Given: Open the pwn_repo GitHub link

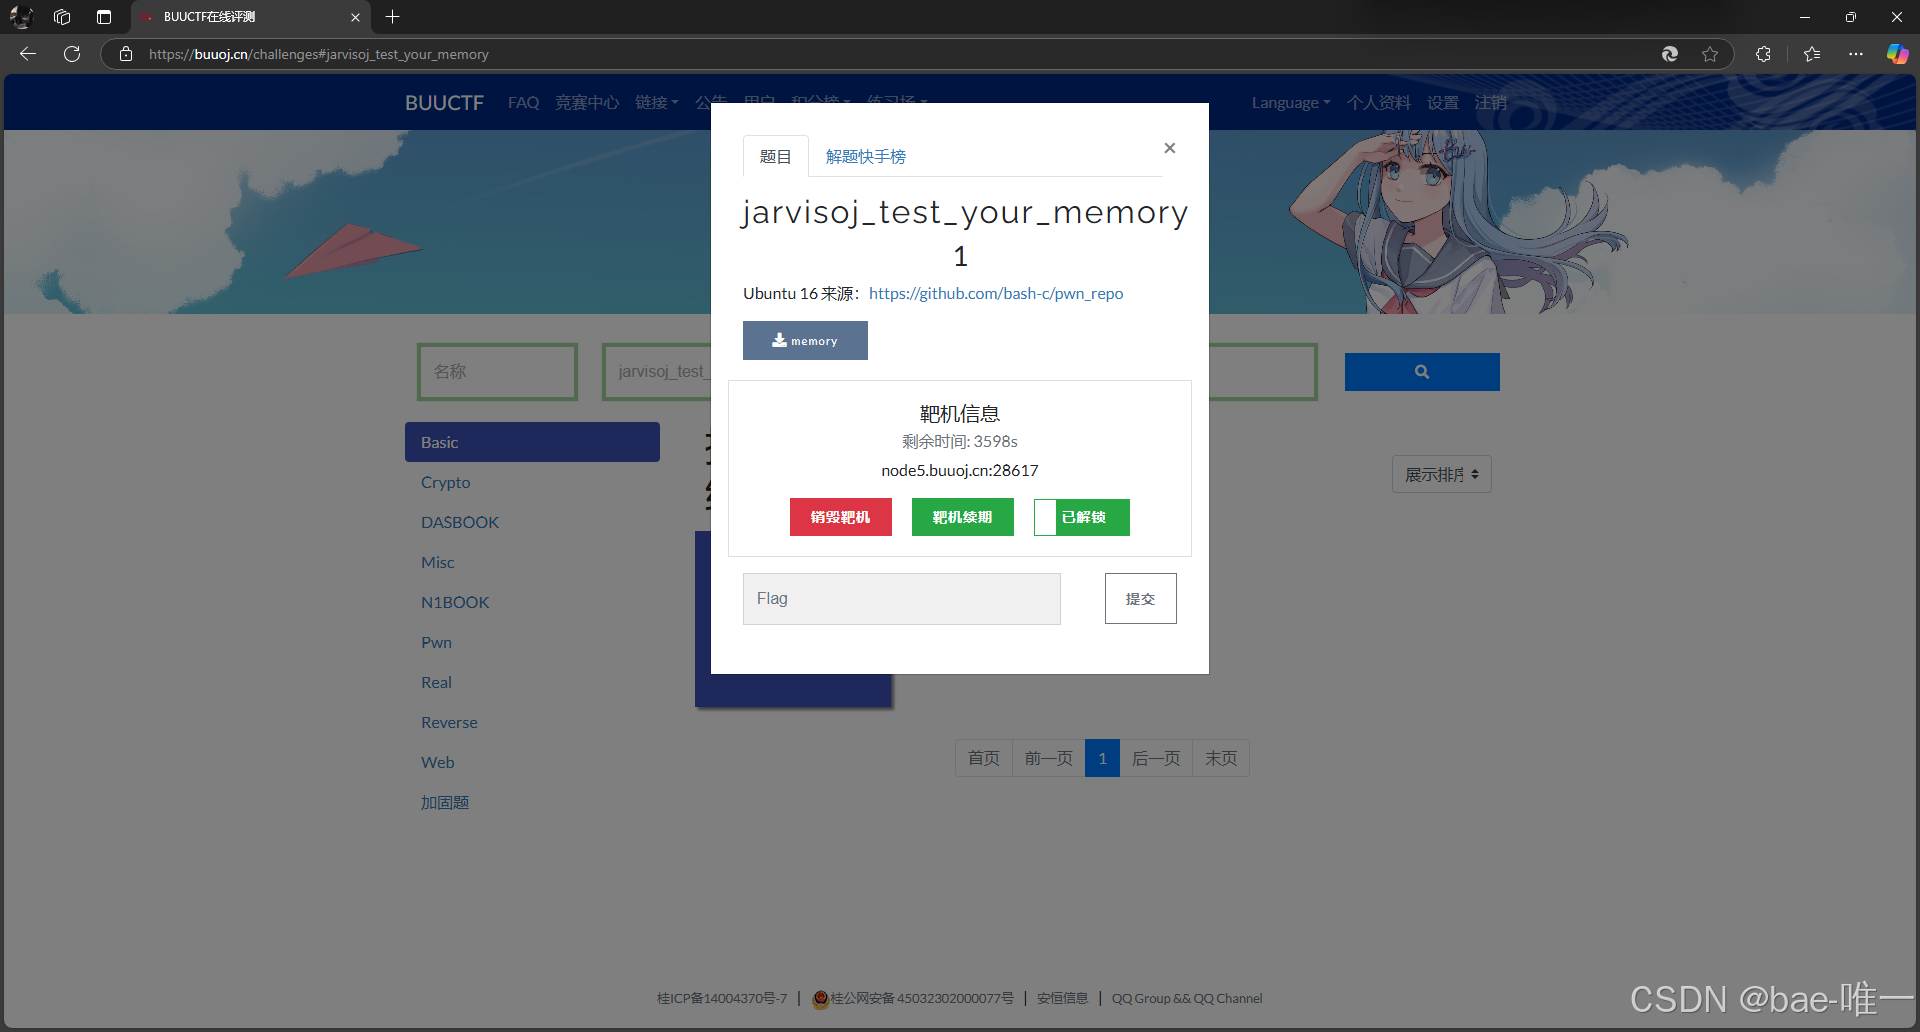Looking at the screenshot, I should (995, 293).
